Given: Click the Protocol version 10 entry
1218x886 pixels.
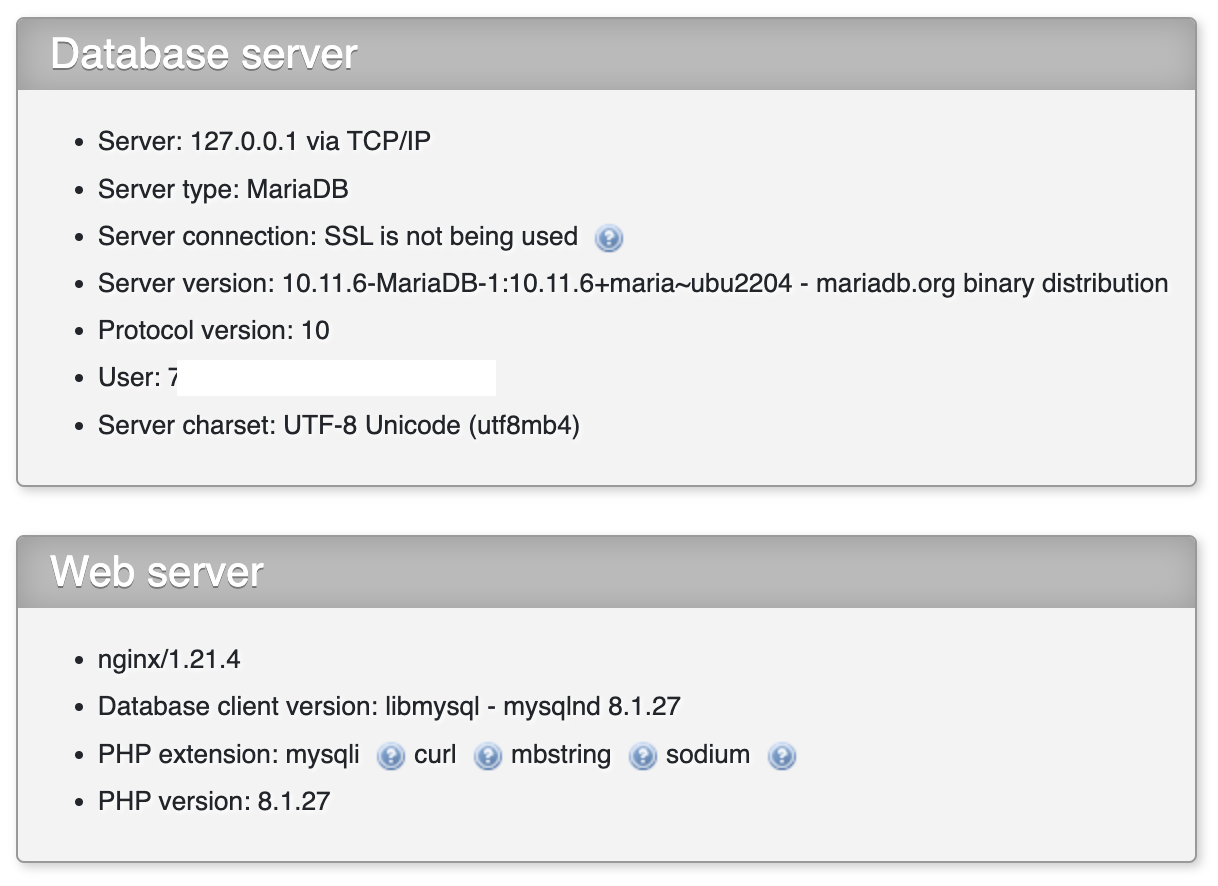Looking at the screenshot, I should [213, 331].
